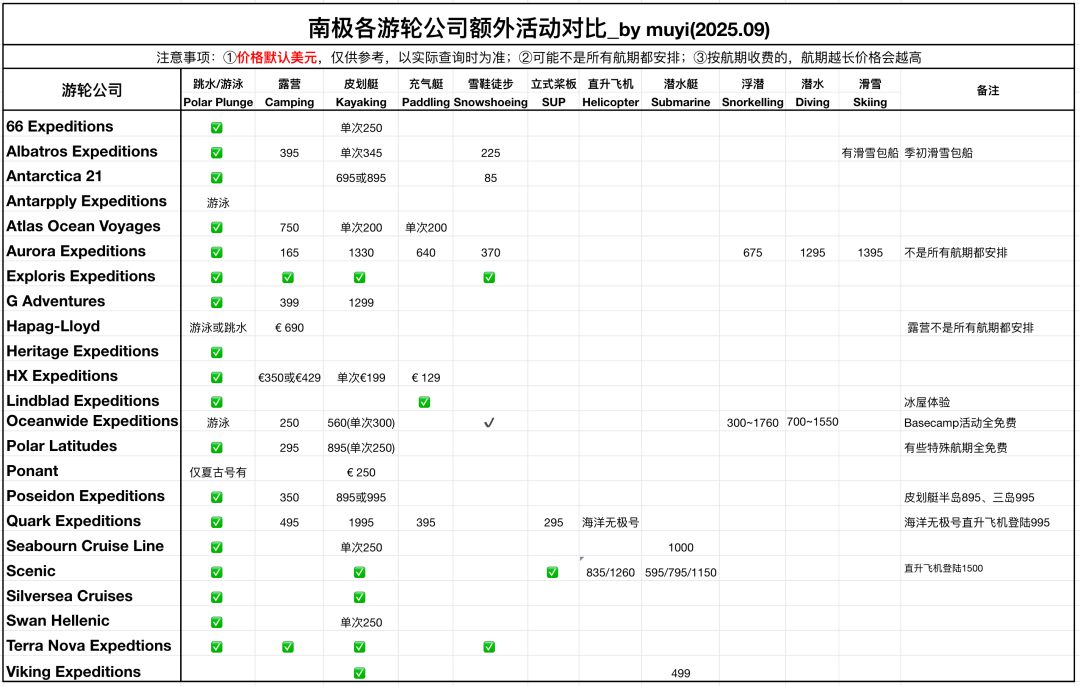Click the Diving column header

813,102
